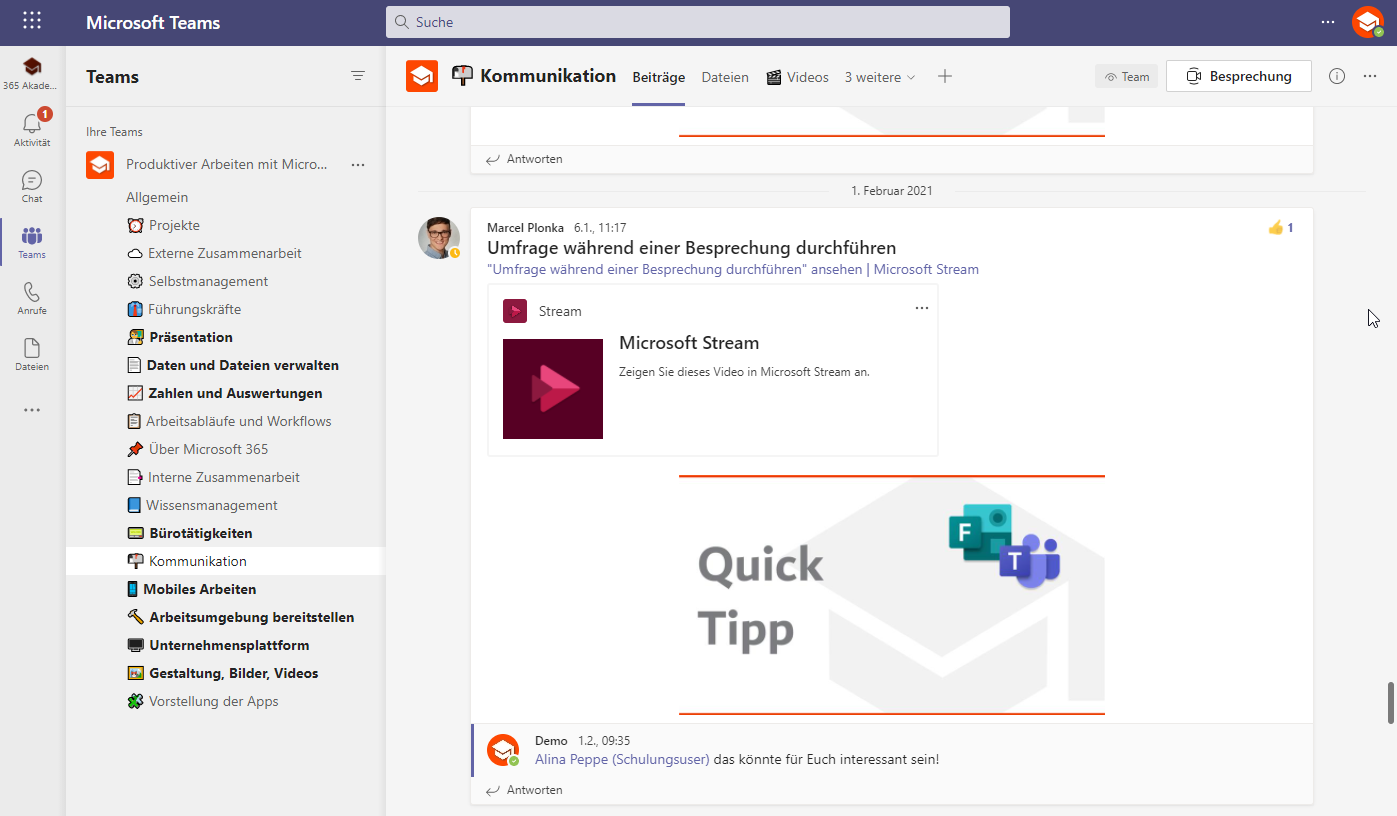Open the Microsoft Stream video thumbnail
Screen dimensions: 1397x816
(553, 389)
